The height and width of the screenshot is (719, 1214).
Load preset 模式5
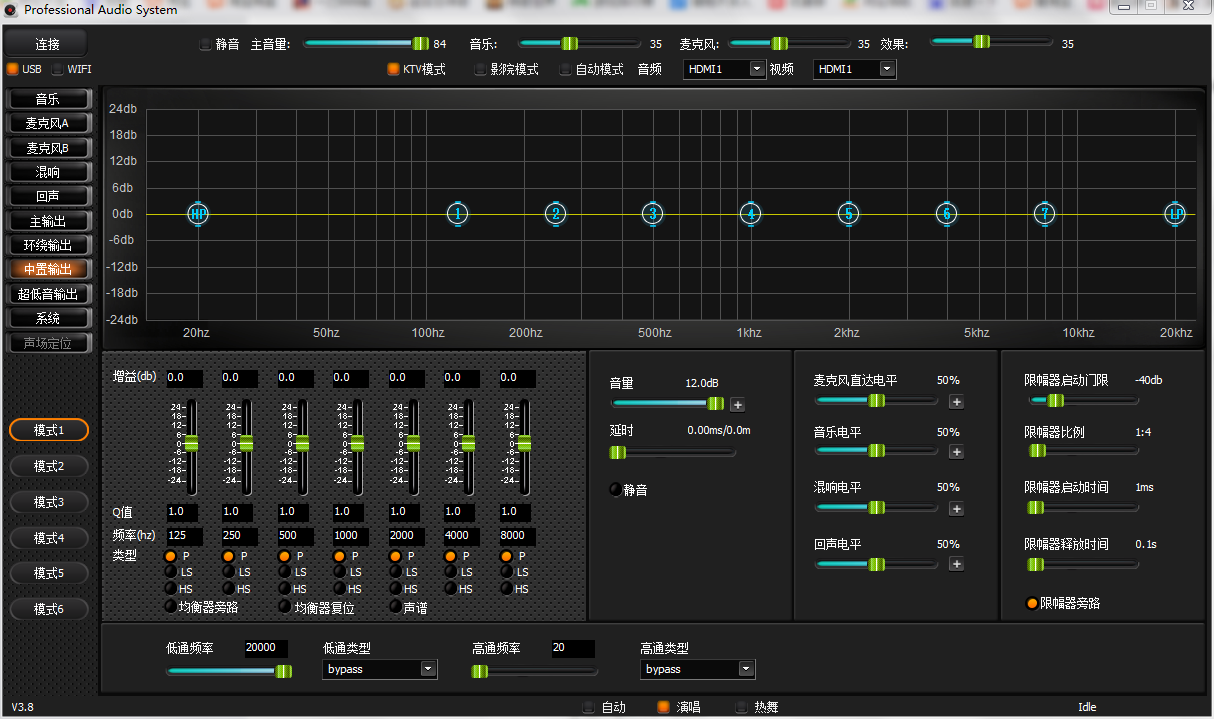coord(49,573)
